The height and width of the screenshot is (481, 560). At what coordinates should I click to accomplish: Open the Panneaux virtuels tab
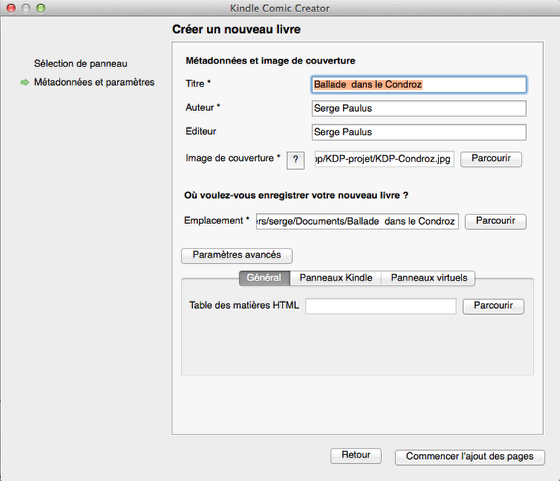tap(429, 278)
